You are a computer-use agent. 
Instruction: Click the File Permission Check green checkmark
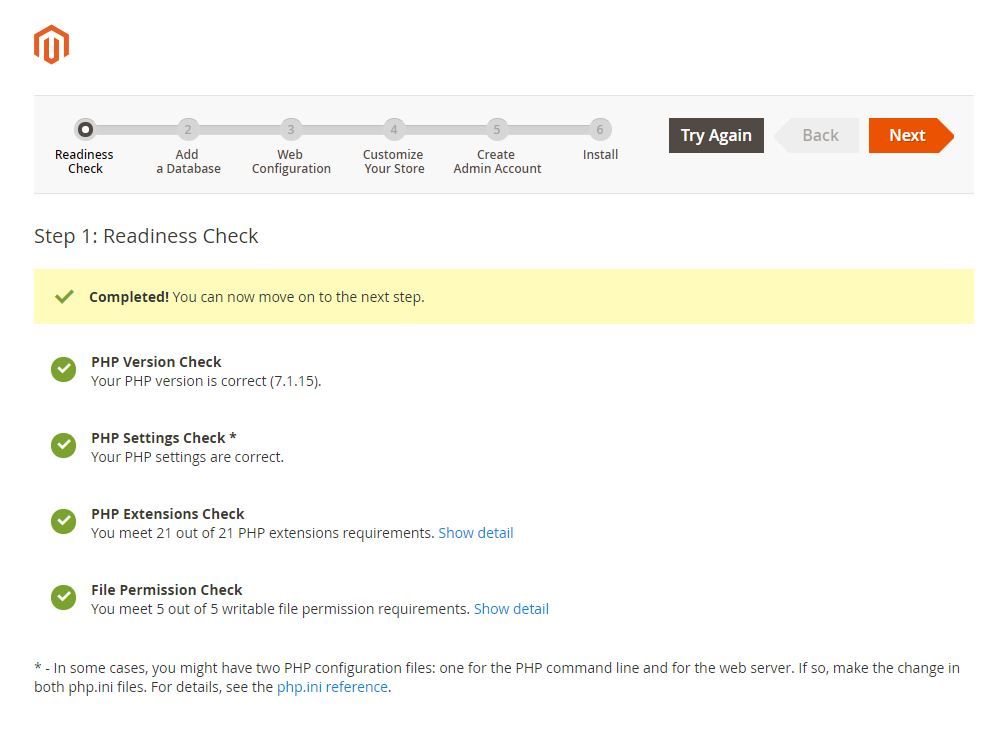coord(63,598)
